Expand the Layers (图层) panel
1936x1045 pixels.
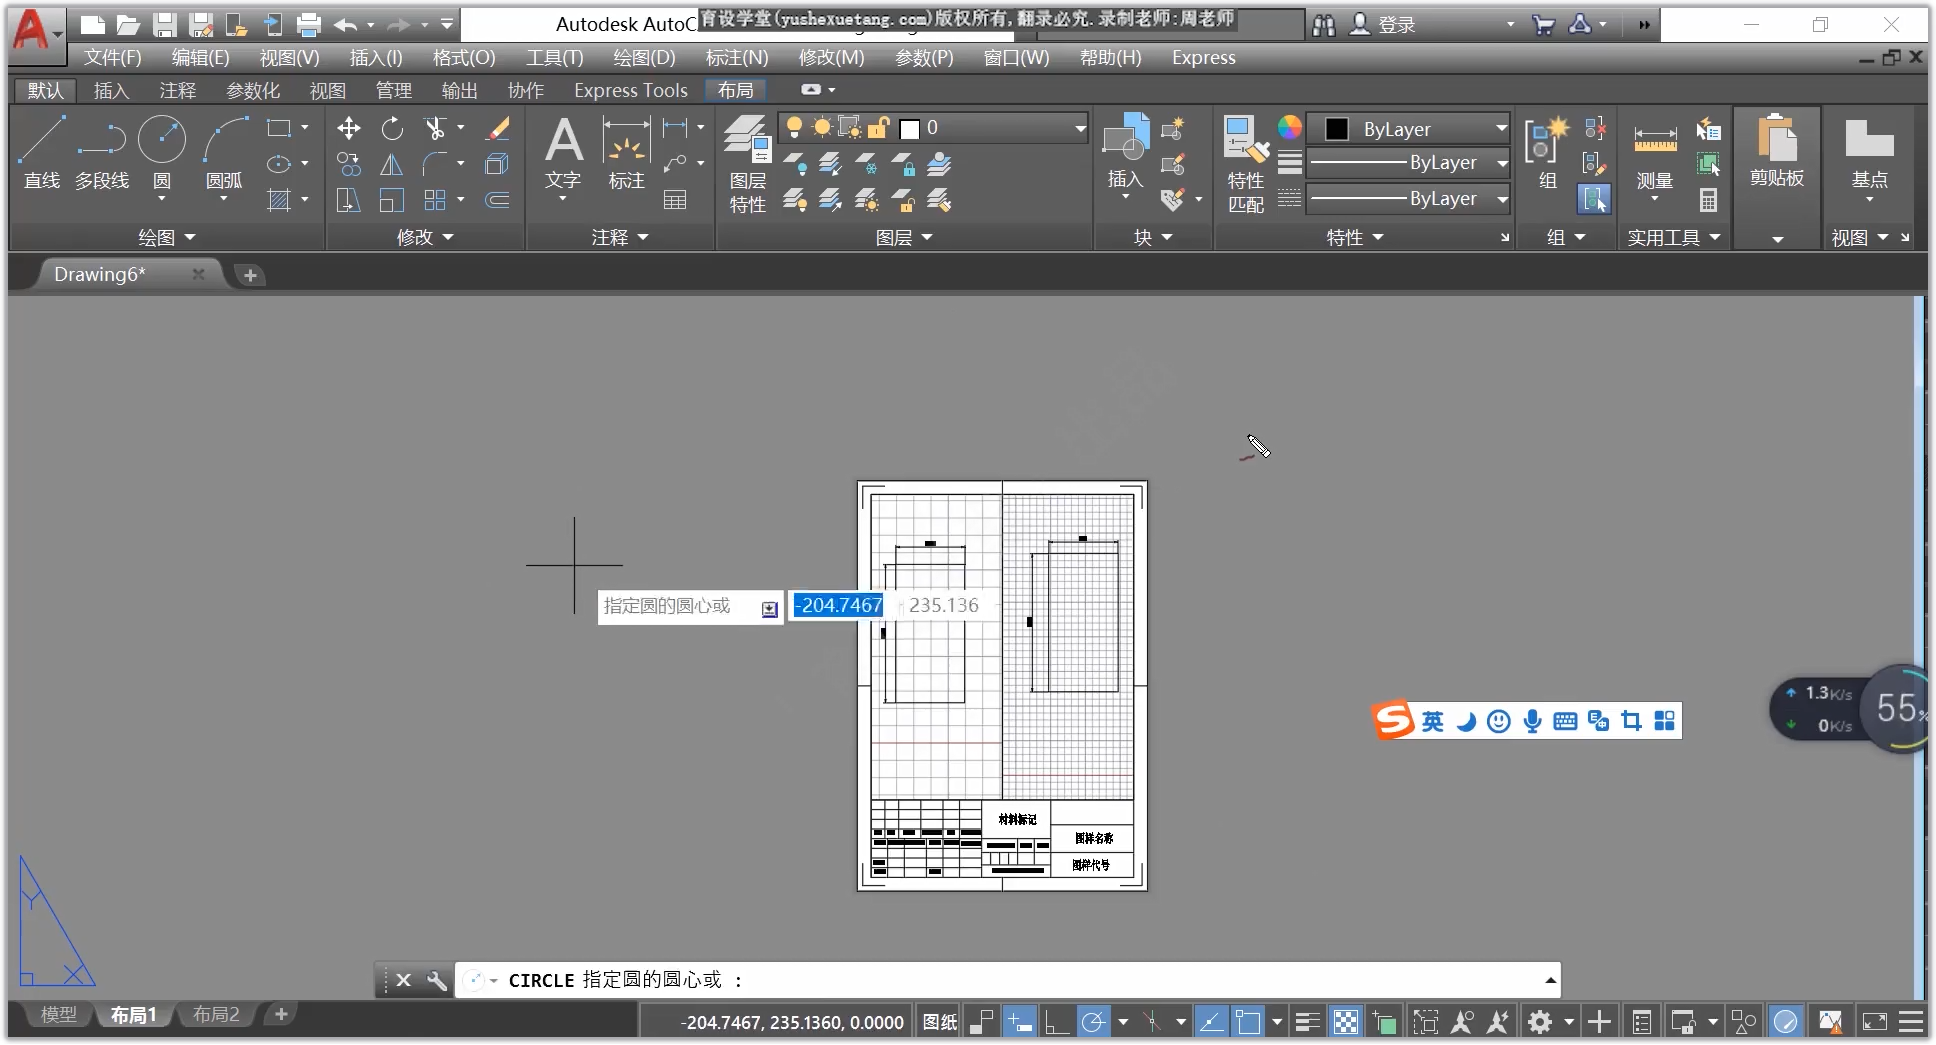click(x=904, y=238)
